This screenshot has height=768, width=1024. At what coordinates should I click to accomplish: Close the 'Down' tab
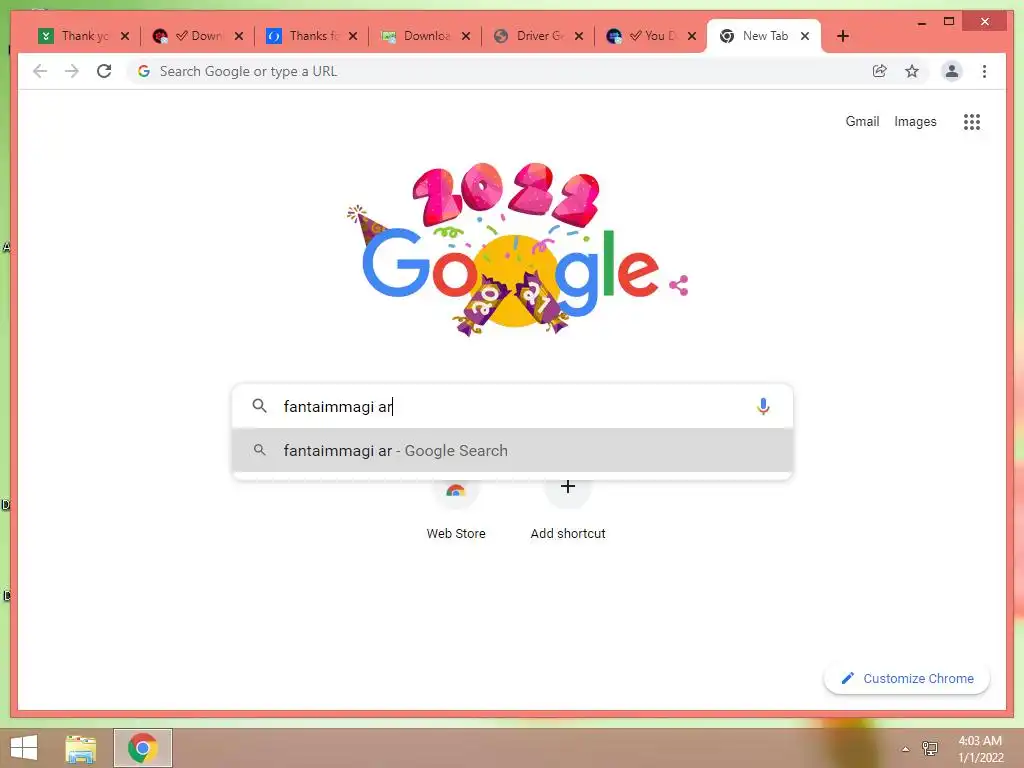(x=239, y=36)
